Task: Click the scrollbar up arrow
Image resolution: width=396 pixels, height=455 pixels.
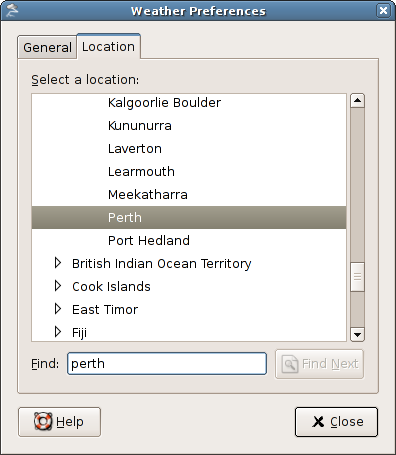Action: pyautogui.click(x=357, y=101)
